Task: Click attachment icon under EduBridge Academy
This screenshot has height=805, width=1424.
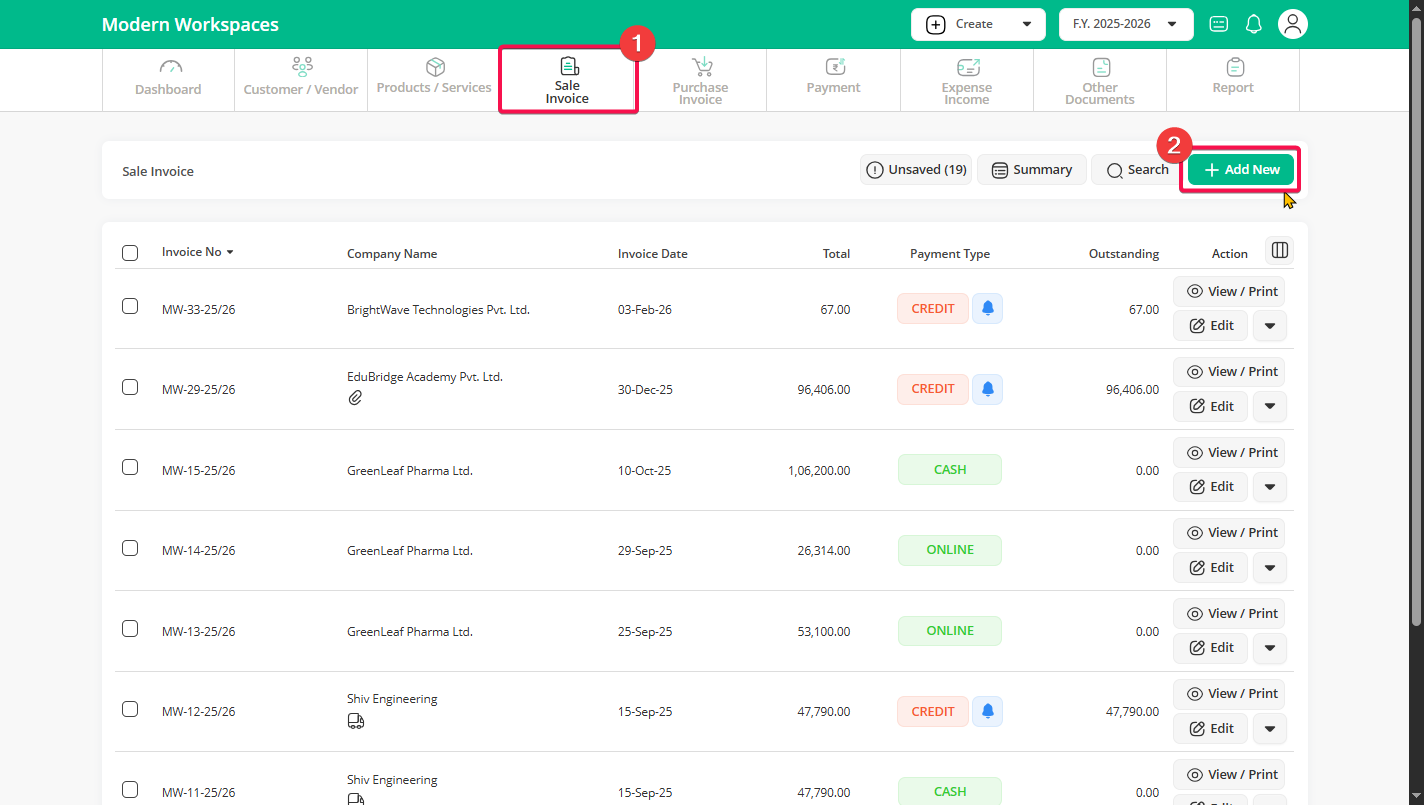Action: pyautogui.click(x=355, y=398)
